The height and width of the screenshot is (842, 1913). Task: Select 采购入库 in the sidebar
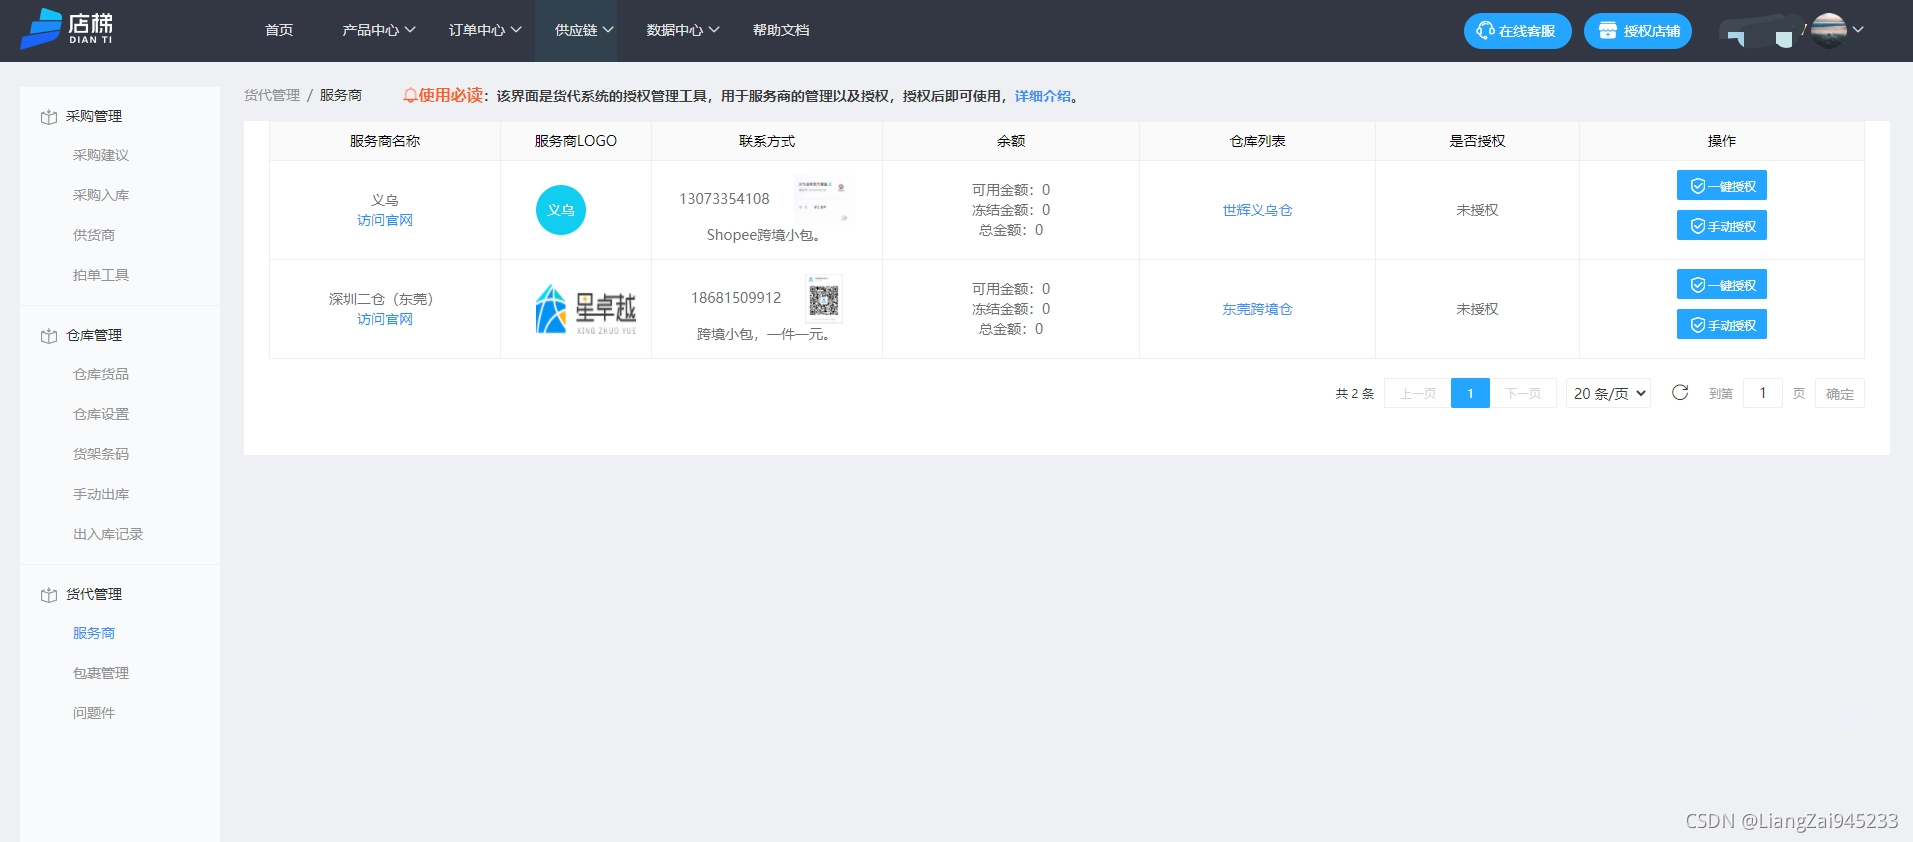coord(101,195)
